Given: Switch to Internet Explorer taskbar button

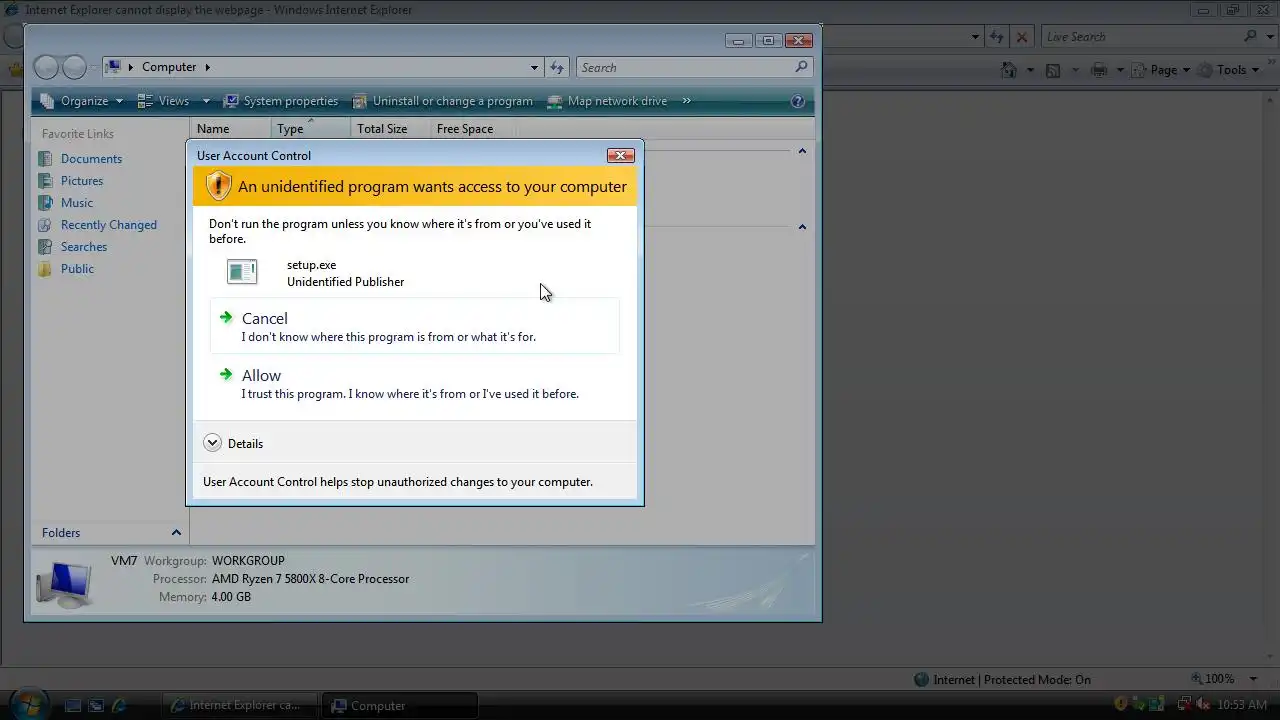Looking at the screenshot, I should (x=240, y=705).
